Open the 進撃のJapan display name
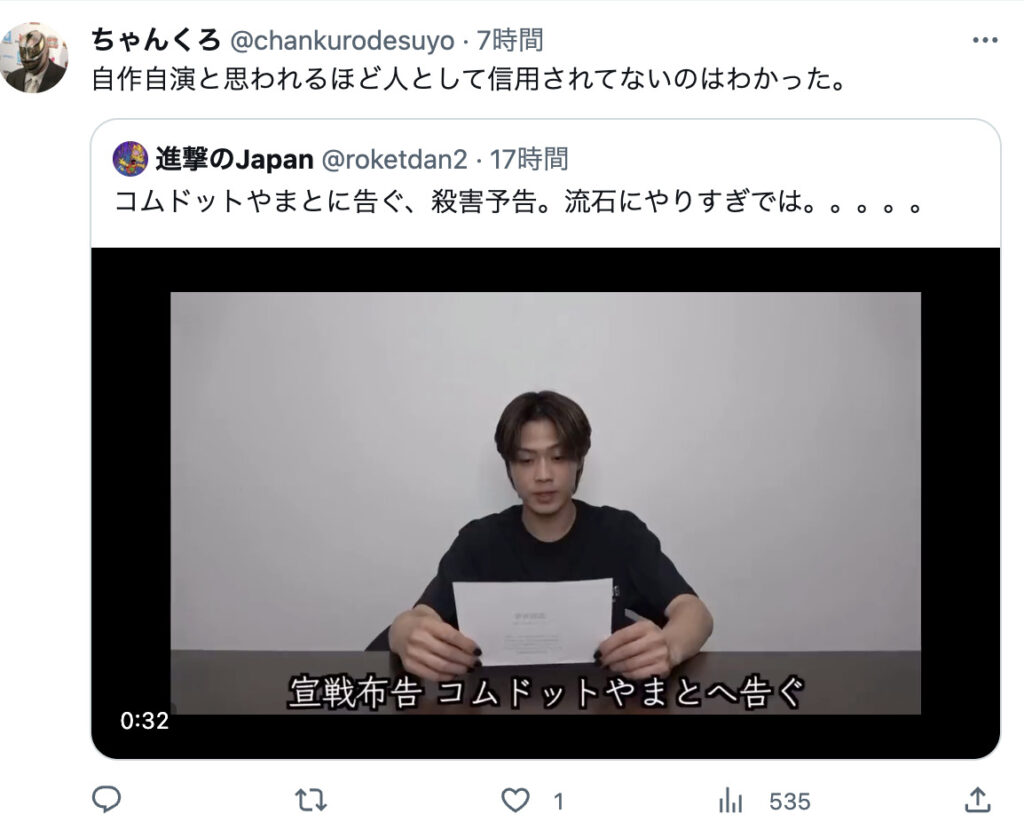This screenshot has height=830, width=1024. click(234, 159)
